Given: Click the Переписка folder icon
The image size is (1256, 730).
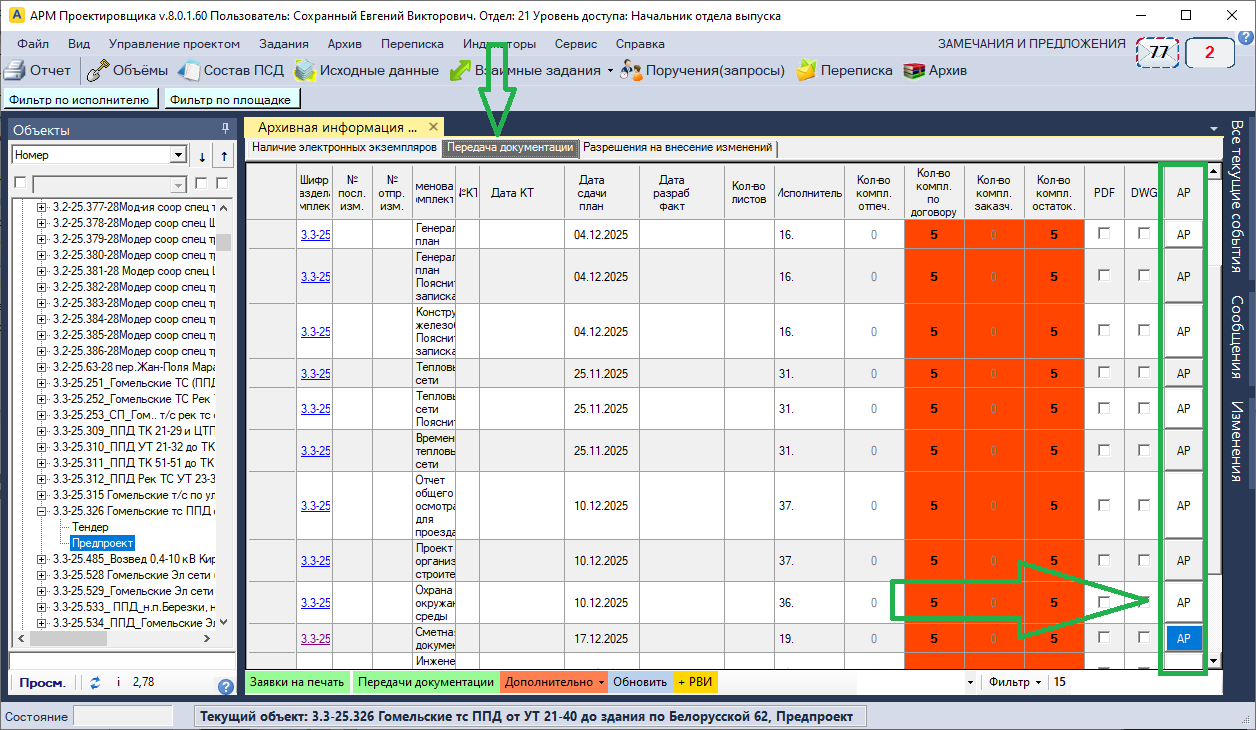Looking at the screenshot, I should 805,71.
